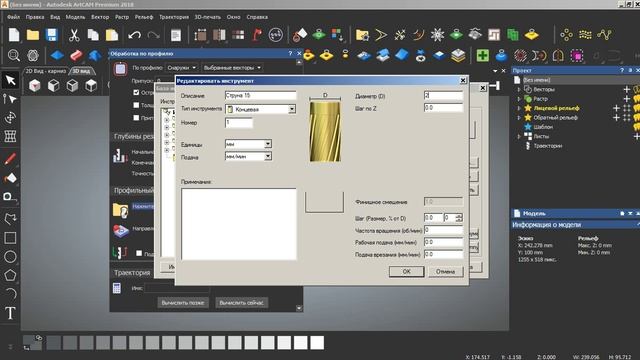Redo the last undone action
The width and height of the screenshot is (640, 360).
coord(153,35)
